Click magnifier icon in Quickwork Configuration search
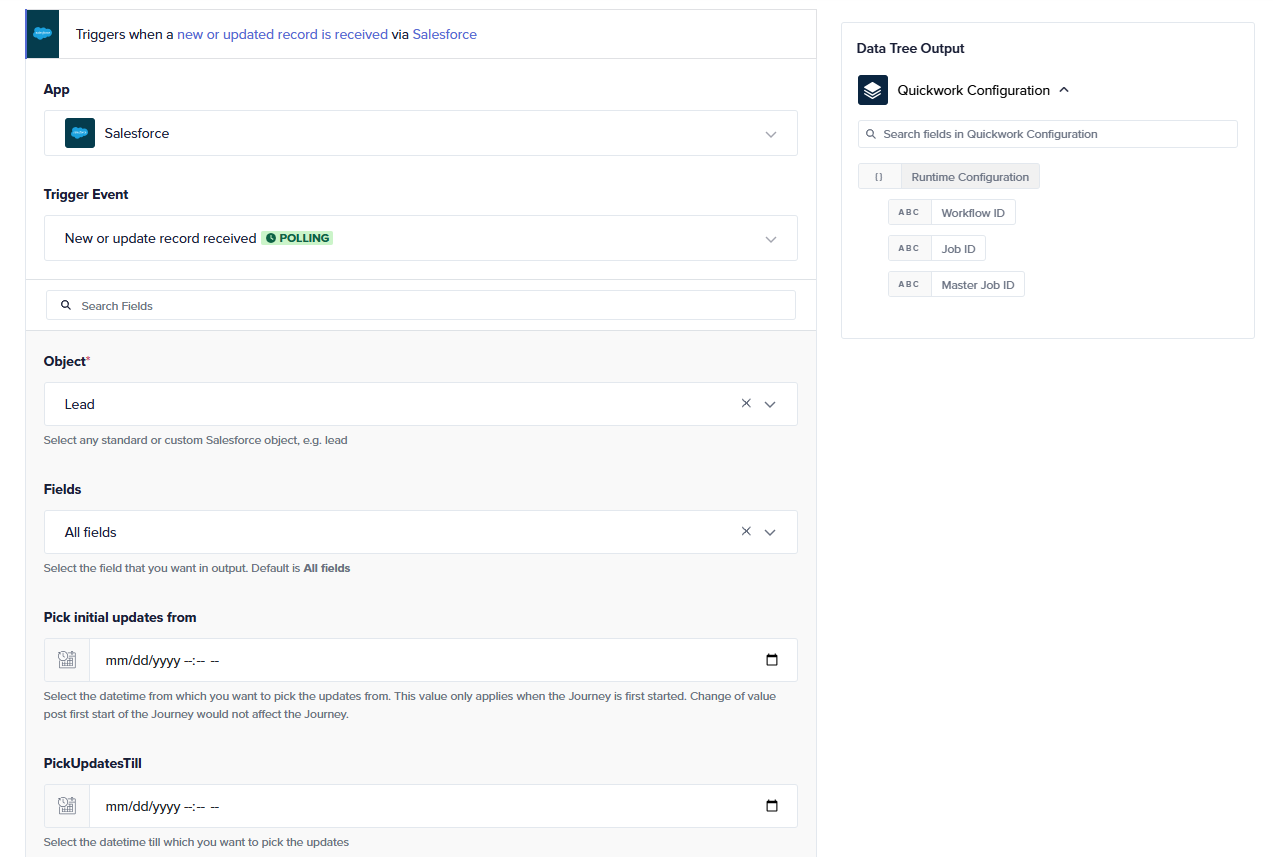 871,134
